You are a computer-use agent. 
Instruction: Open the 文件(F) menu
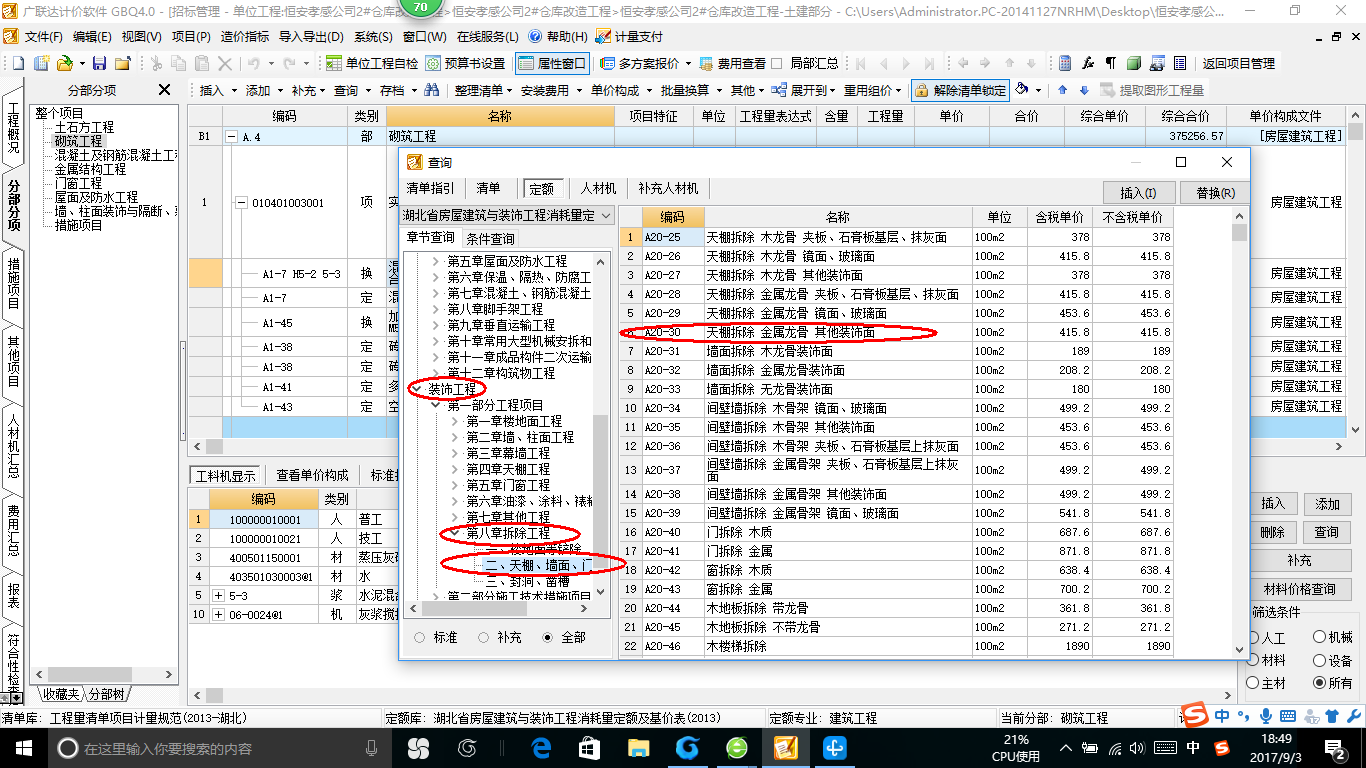tap(43, 36)
